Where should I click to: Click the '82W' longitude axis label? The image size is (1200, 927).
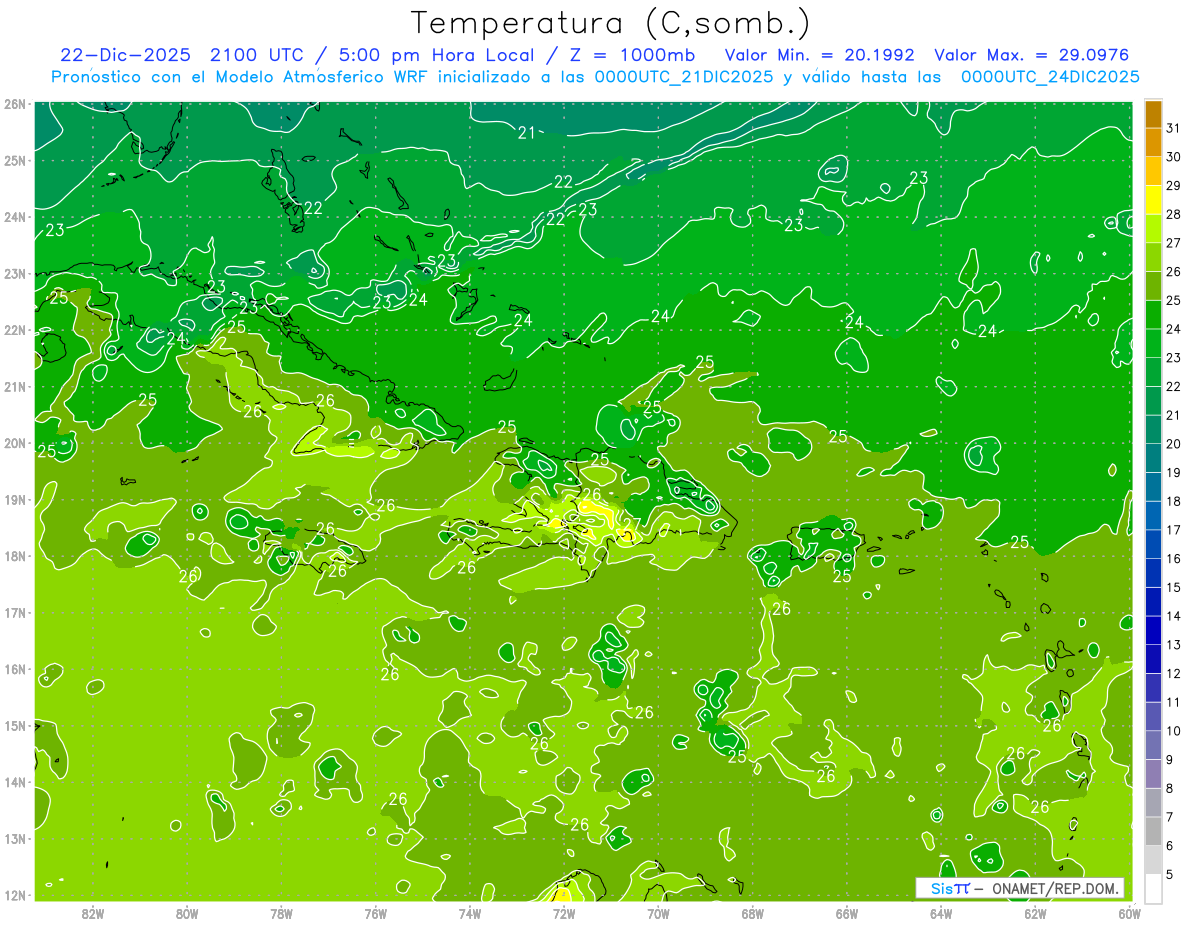93,913
